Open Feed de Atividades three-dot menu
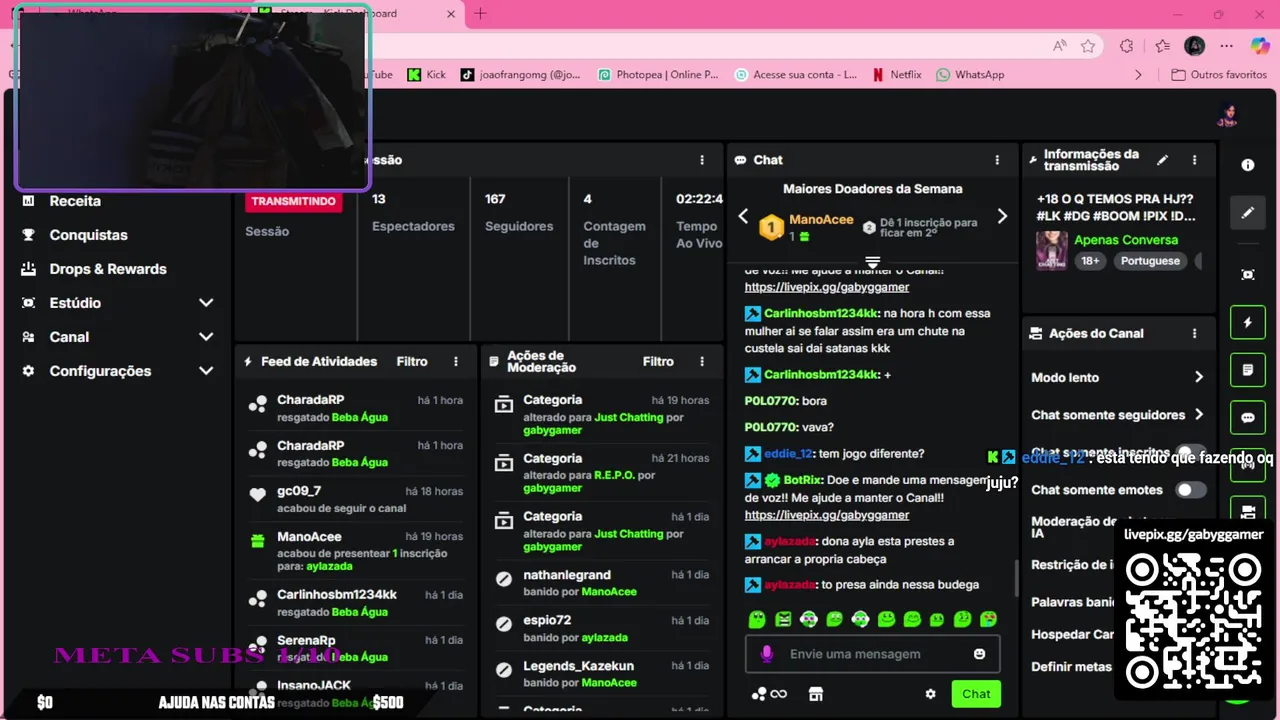Viewport: 1280px width, 720px height. (456, 362)
